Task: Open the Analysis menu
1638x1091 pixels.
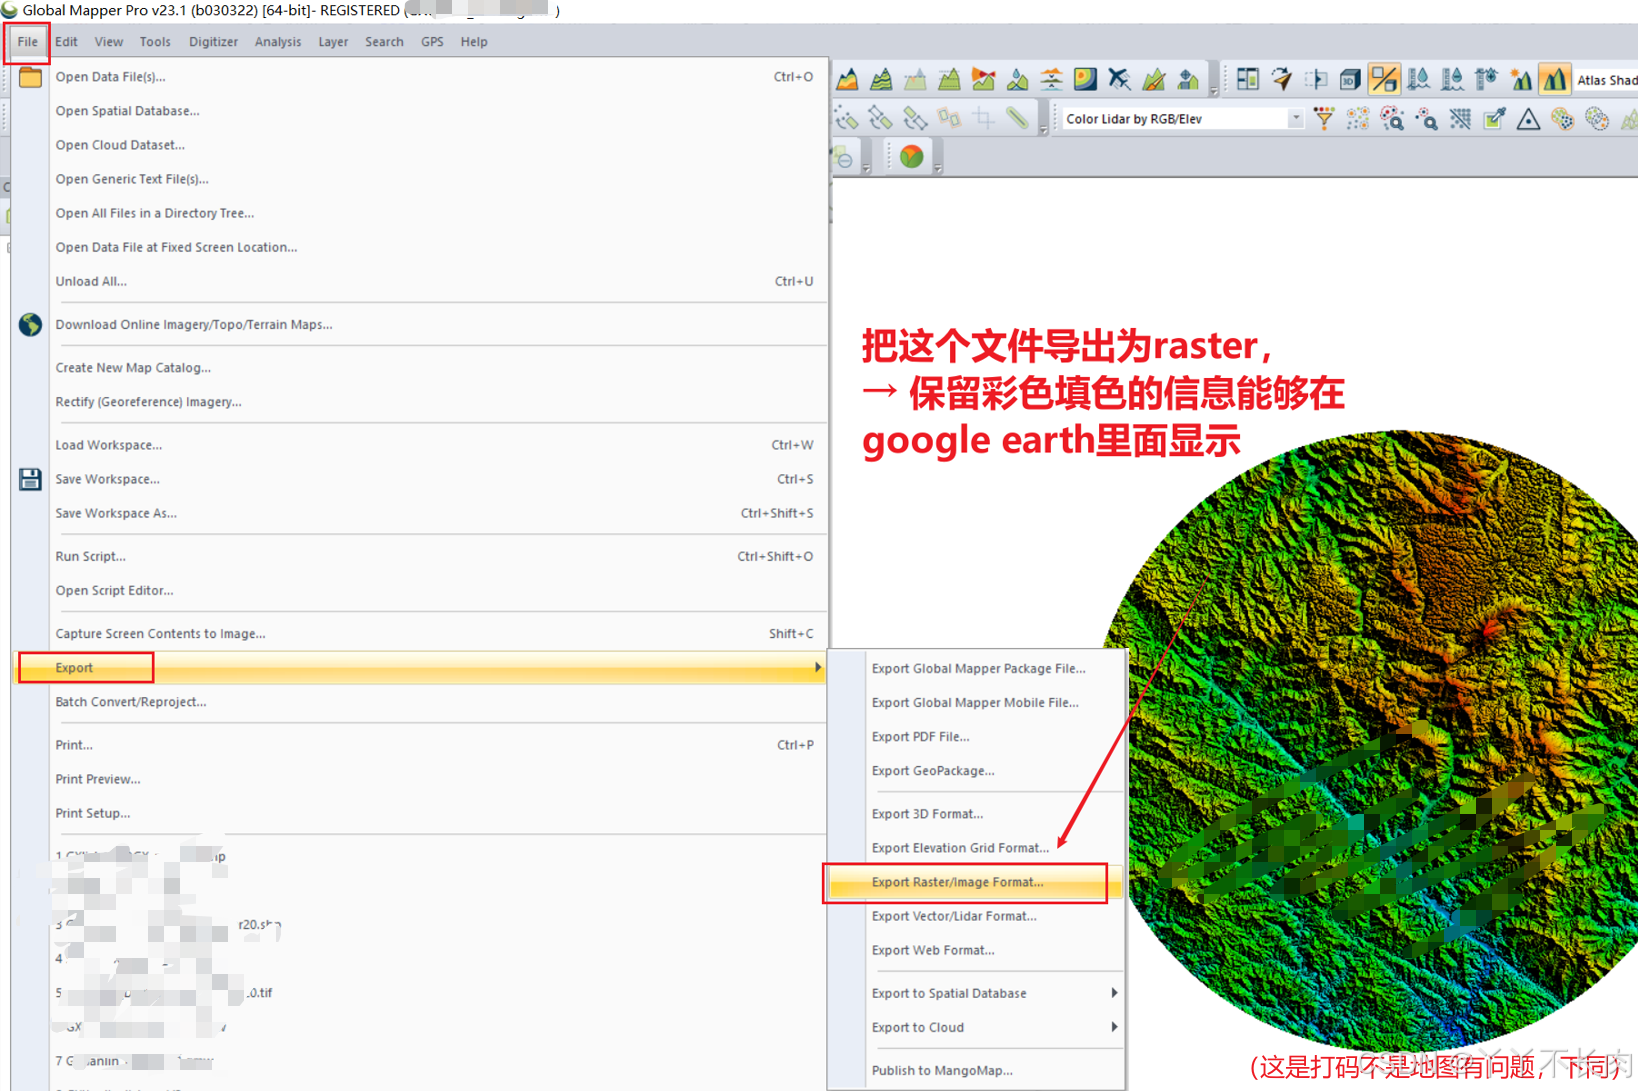Action: tap(278, 42)
